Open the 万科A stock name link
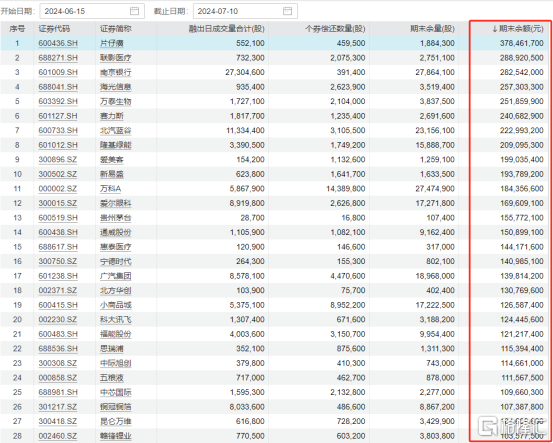The image size is (553, 443). point(110,189)
